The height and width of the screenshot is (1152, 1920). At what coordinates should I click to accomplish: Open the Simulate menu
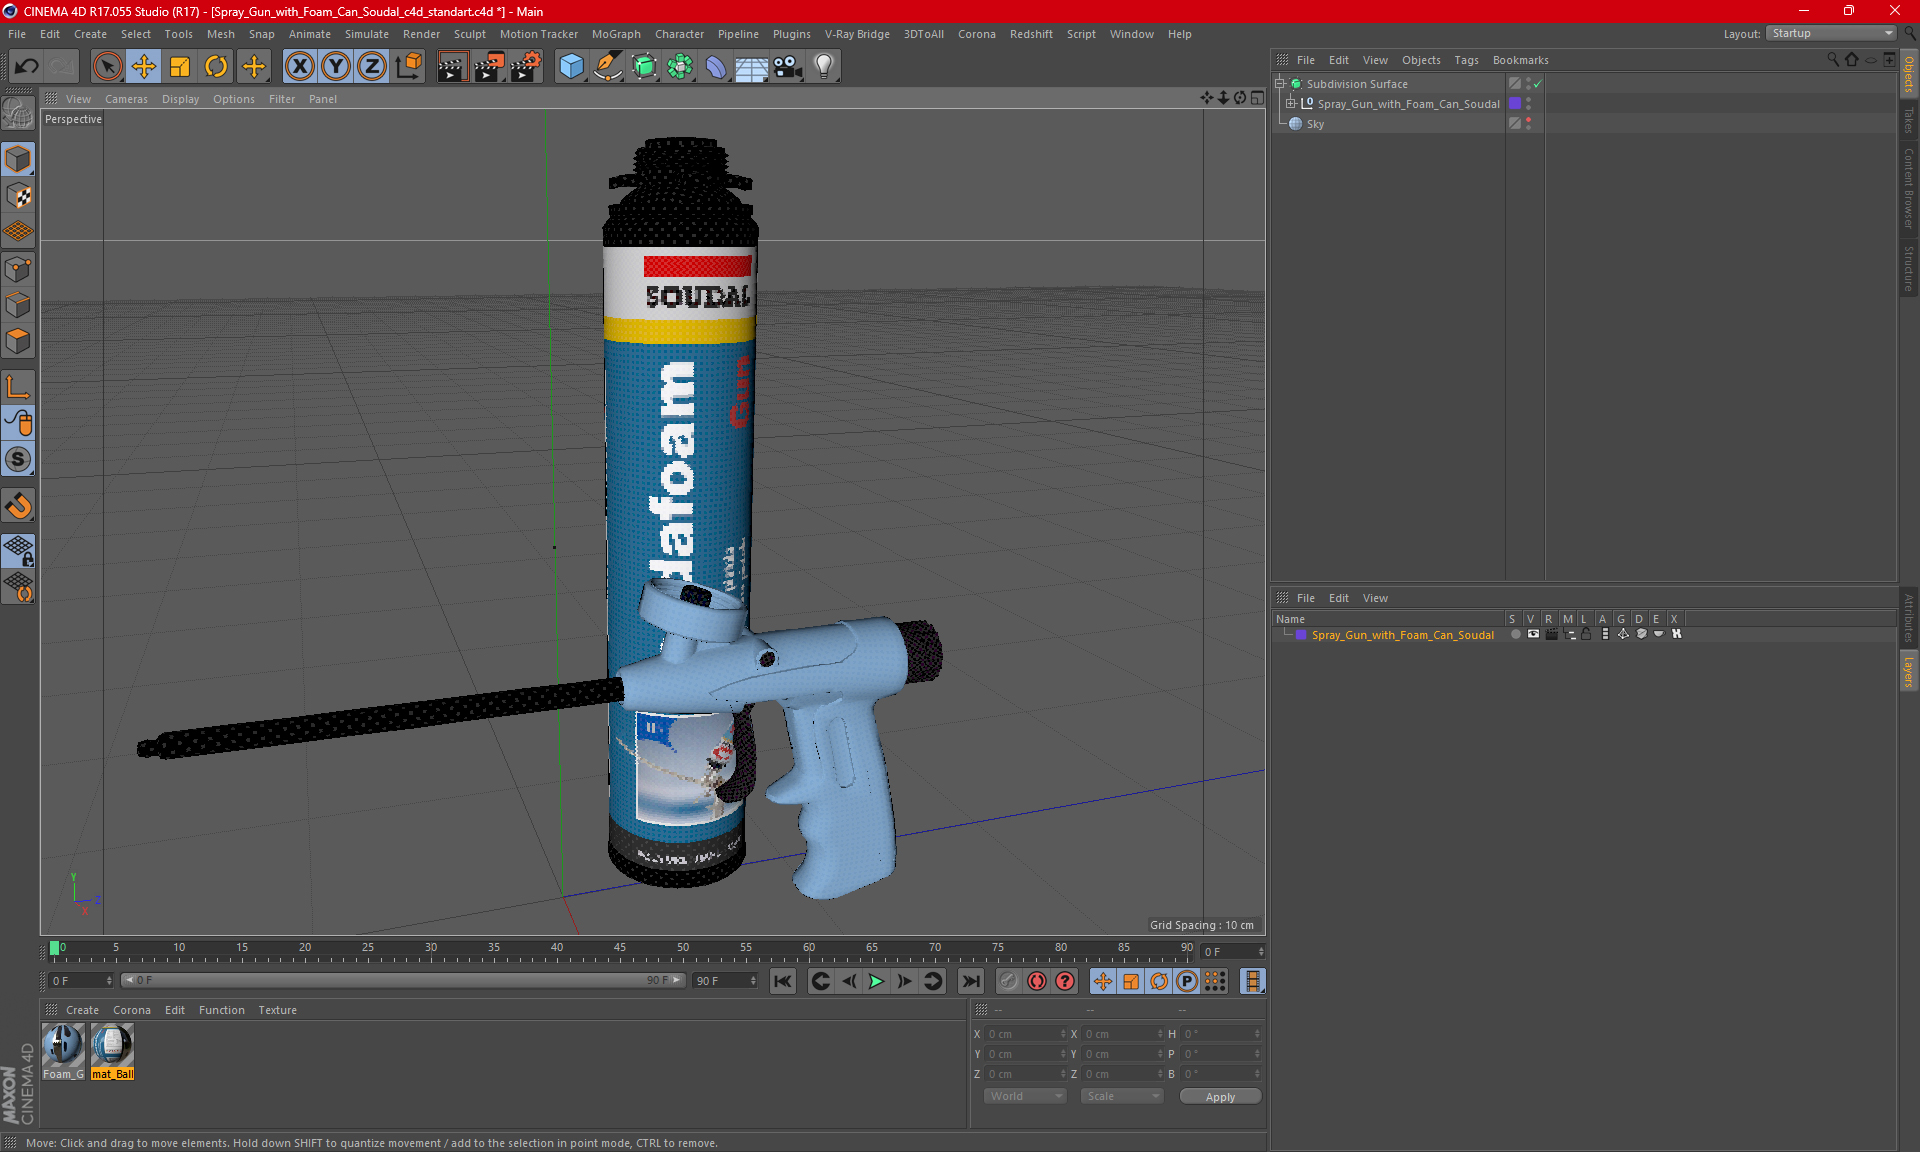coord(366,34)
